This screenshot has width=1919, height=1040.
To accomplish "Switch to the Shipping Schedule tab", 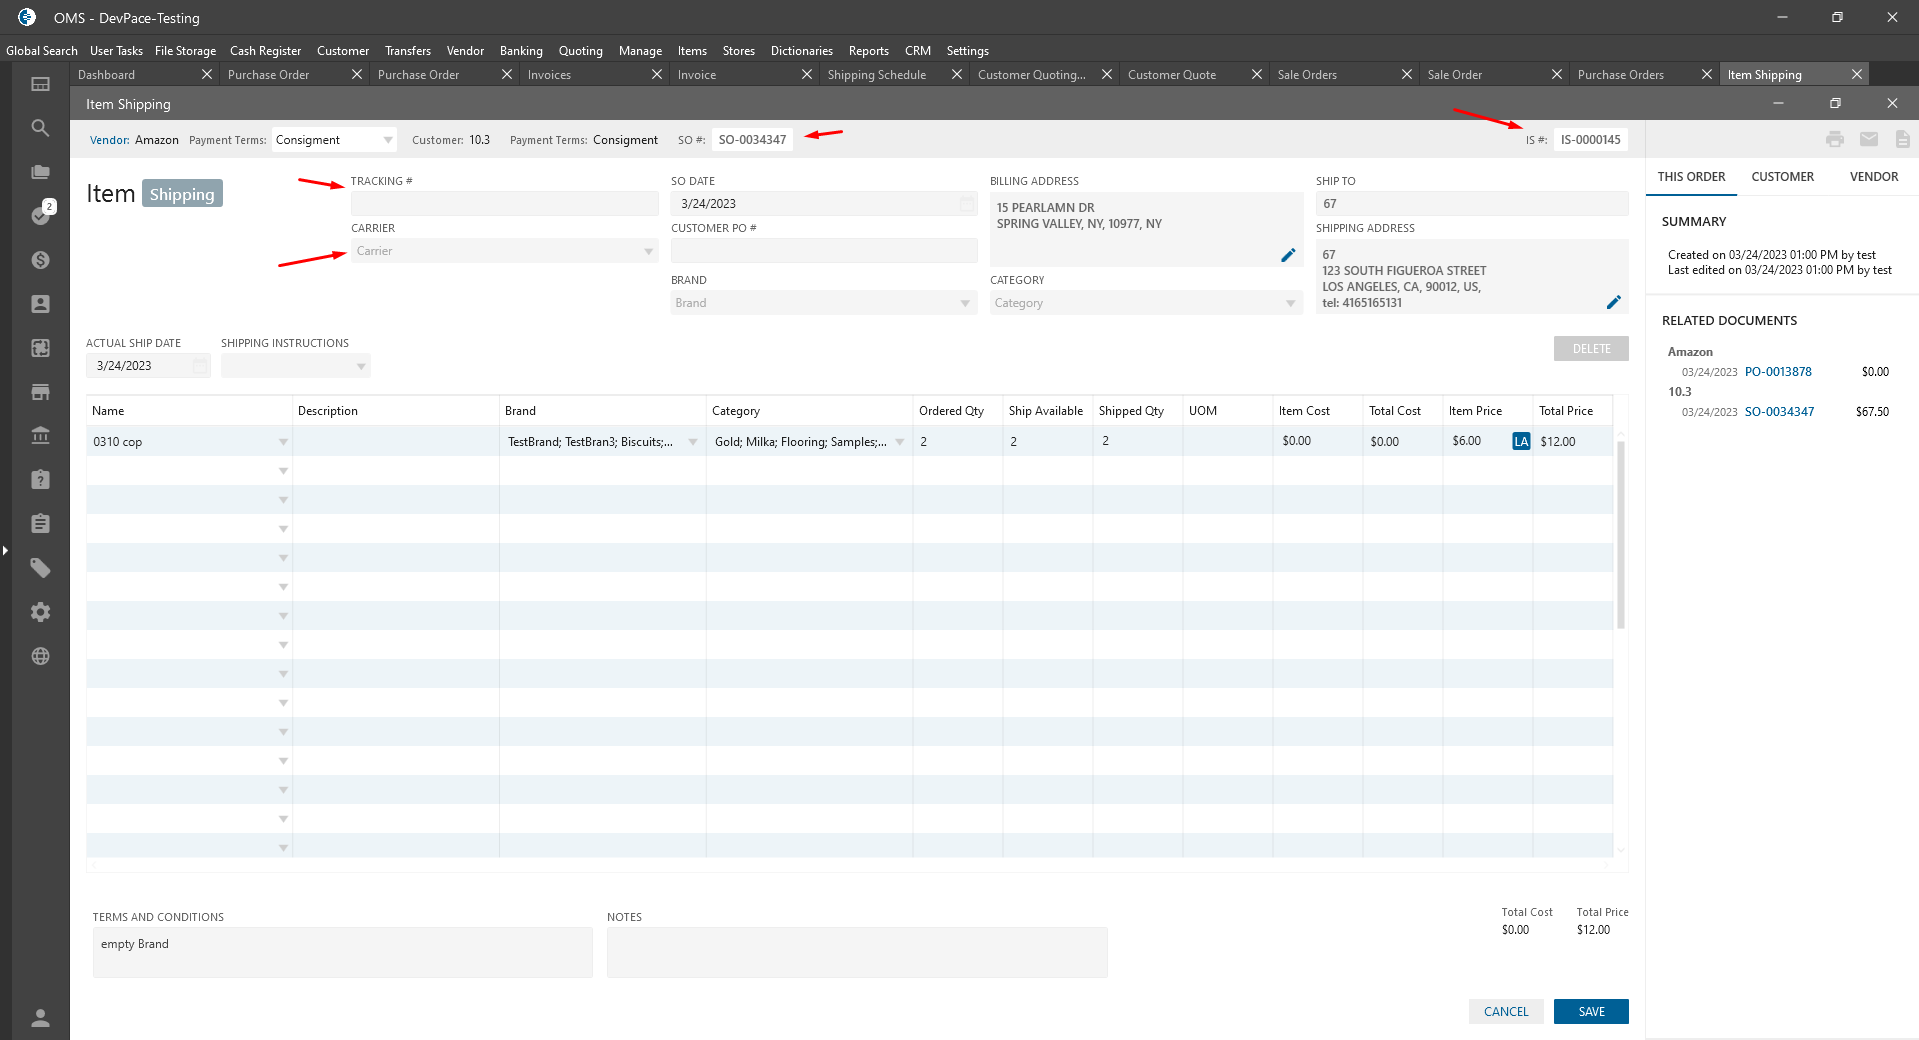I will [x=877, y=75].
